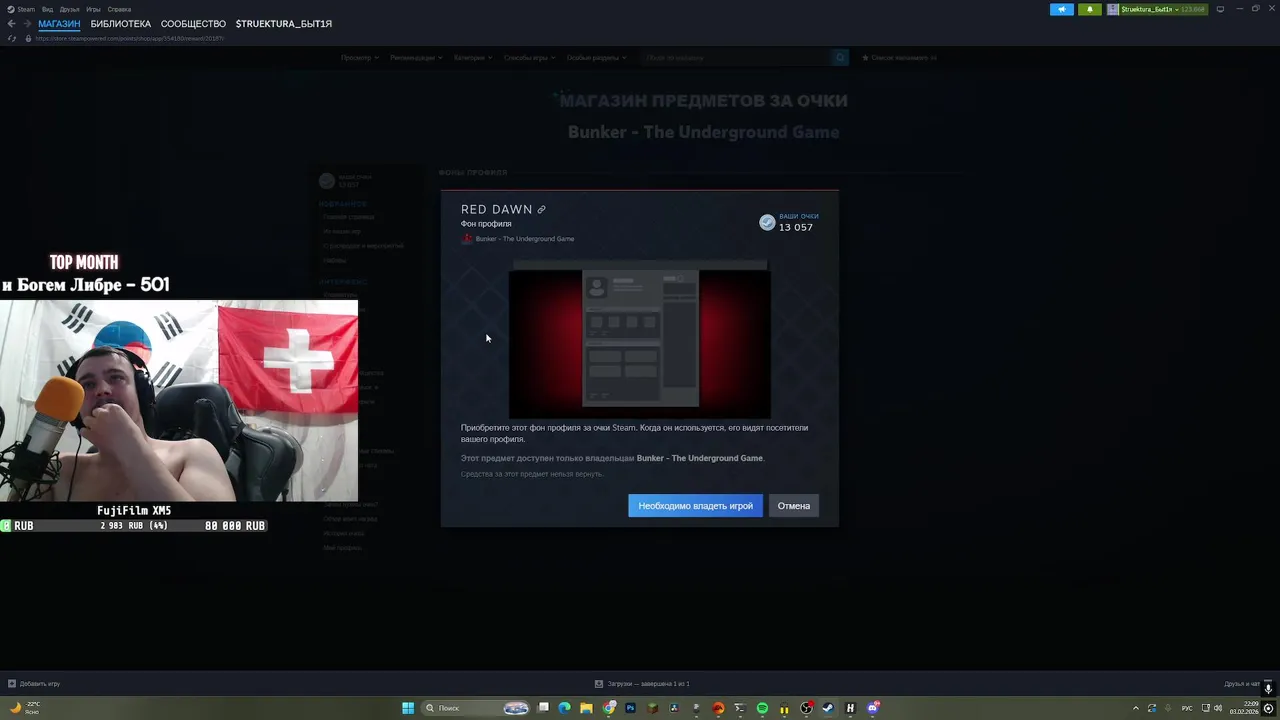This screenshot has width=1280, height=720.
Task: Switch the РУС input language indicator
Action: pos(1187,708)
